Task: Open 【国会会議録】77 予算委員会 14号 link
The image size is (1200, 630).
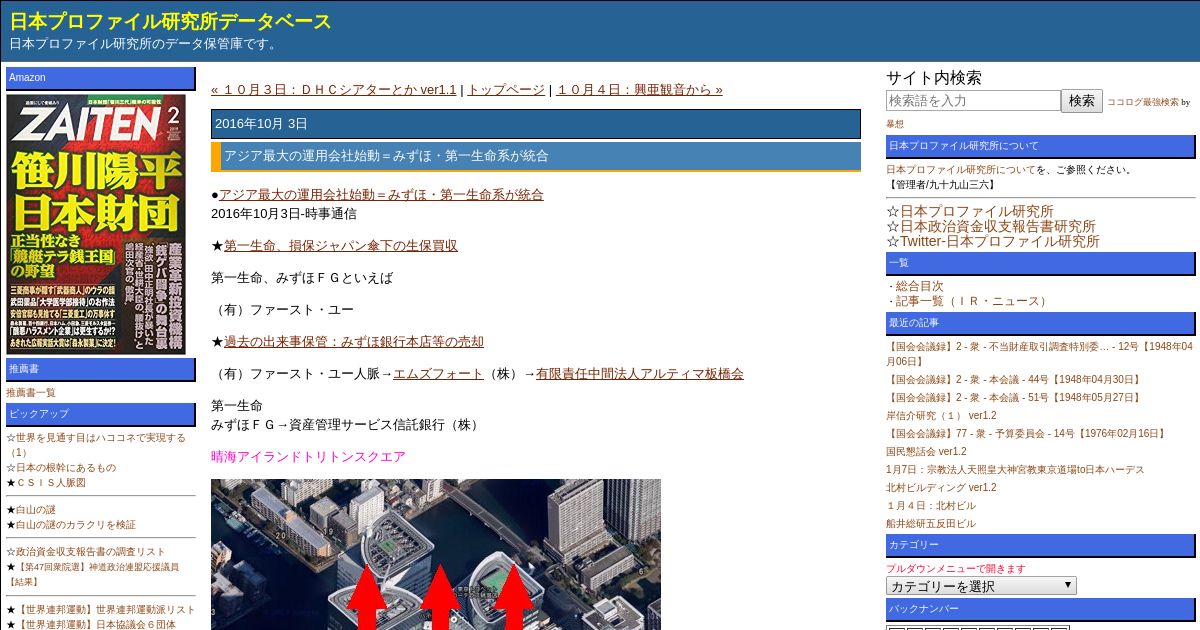Action: (1027, 434)
